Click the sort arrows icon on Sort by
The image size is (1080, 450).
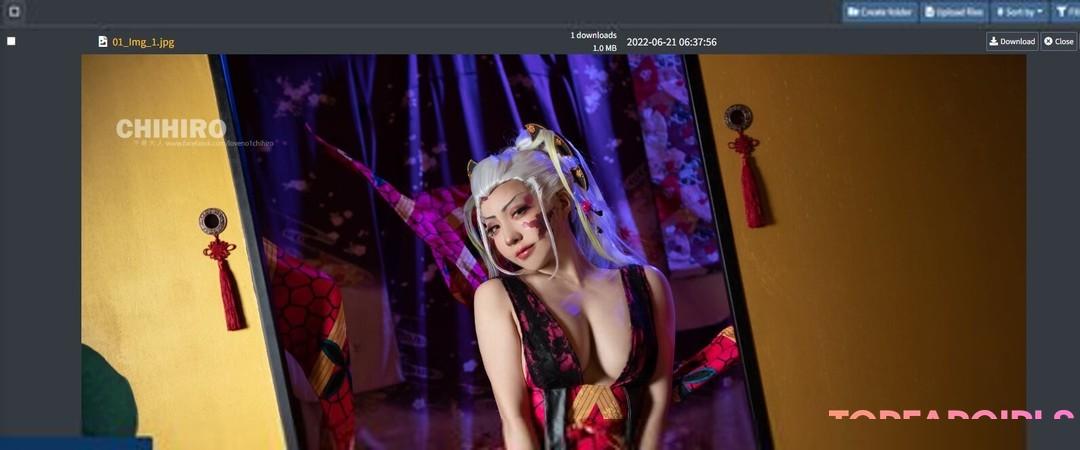1000,12
